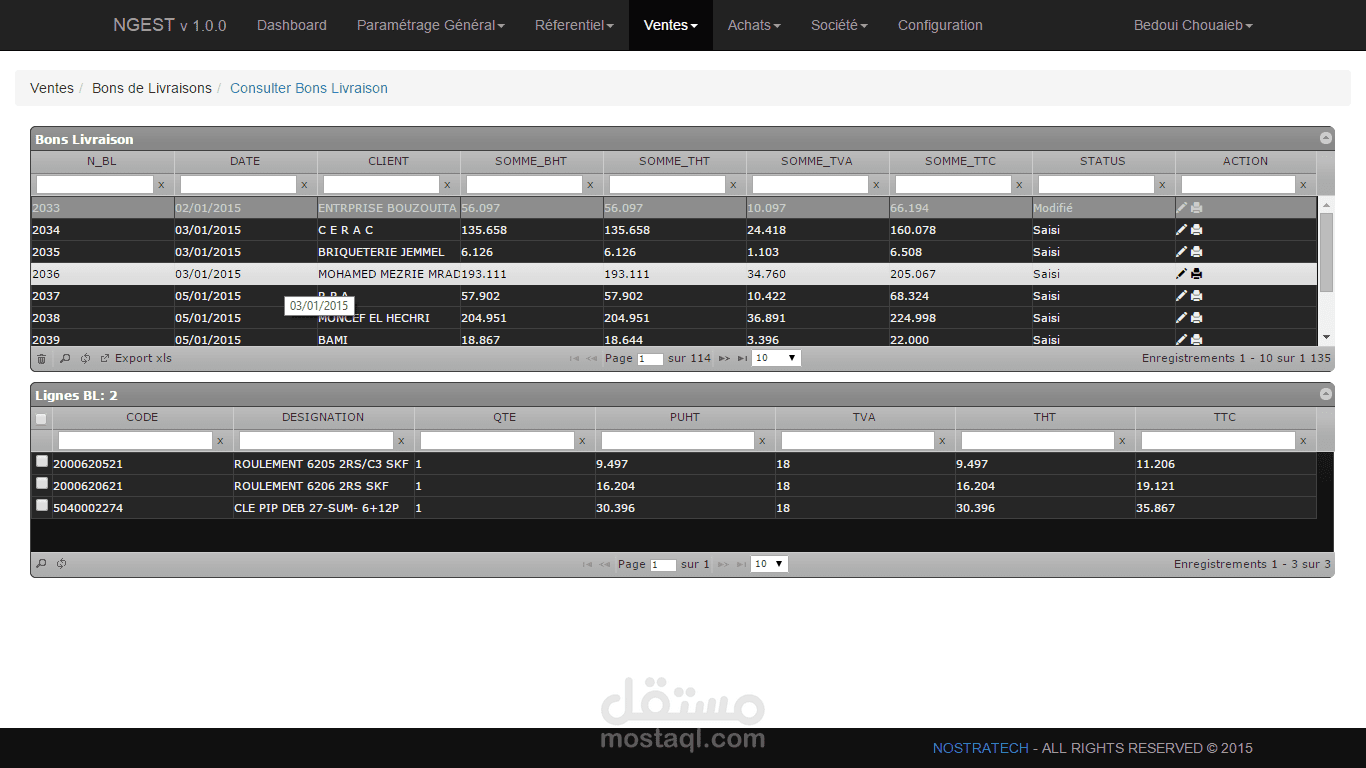Collapse the Bons Livraison panel with its arrow

(x=1325, y=139)
